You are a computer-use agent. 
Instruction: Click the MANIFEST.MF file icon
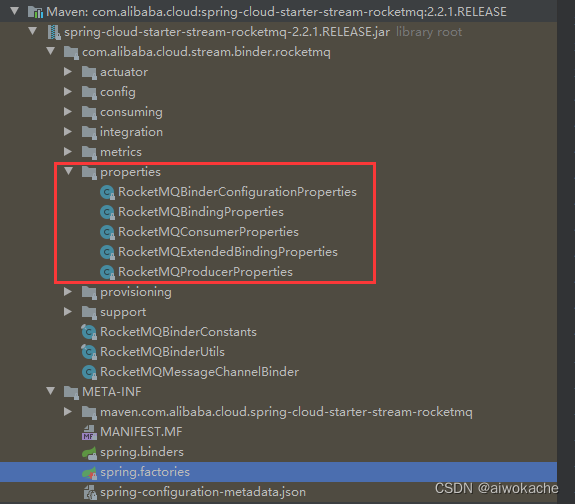89,432
